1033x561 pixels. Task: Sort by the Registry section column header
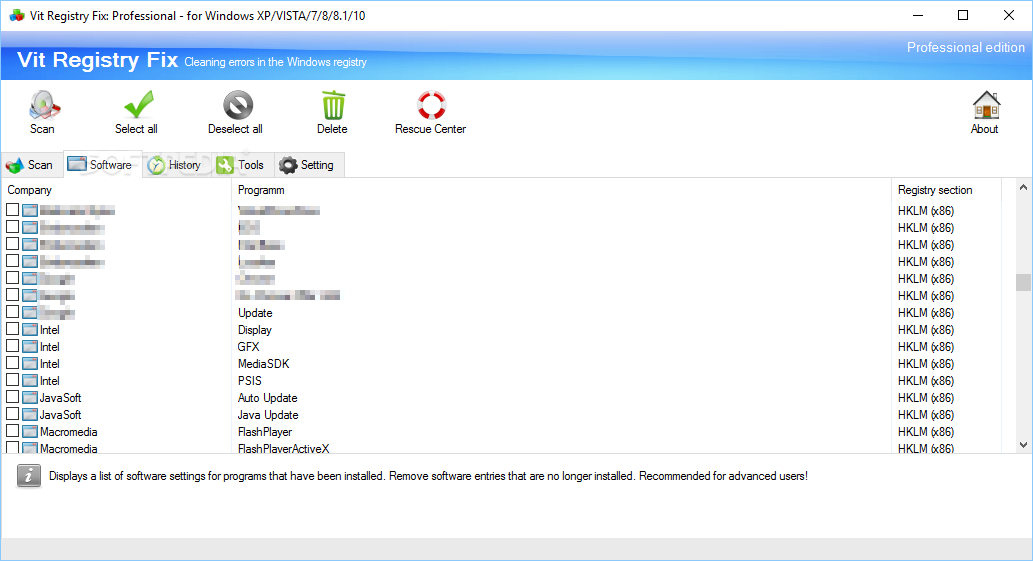point(946,190)
